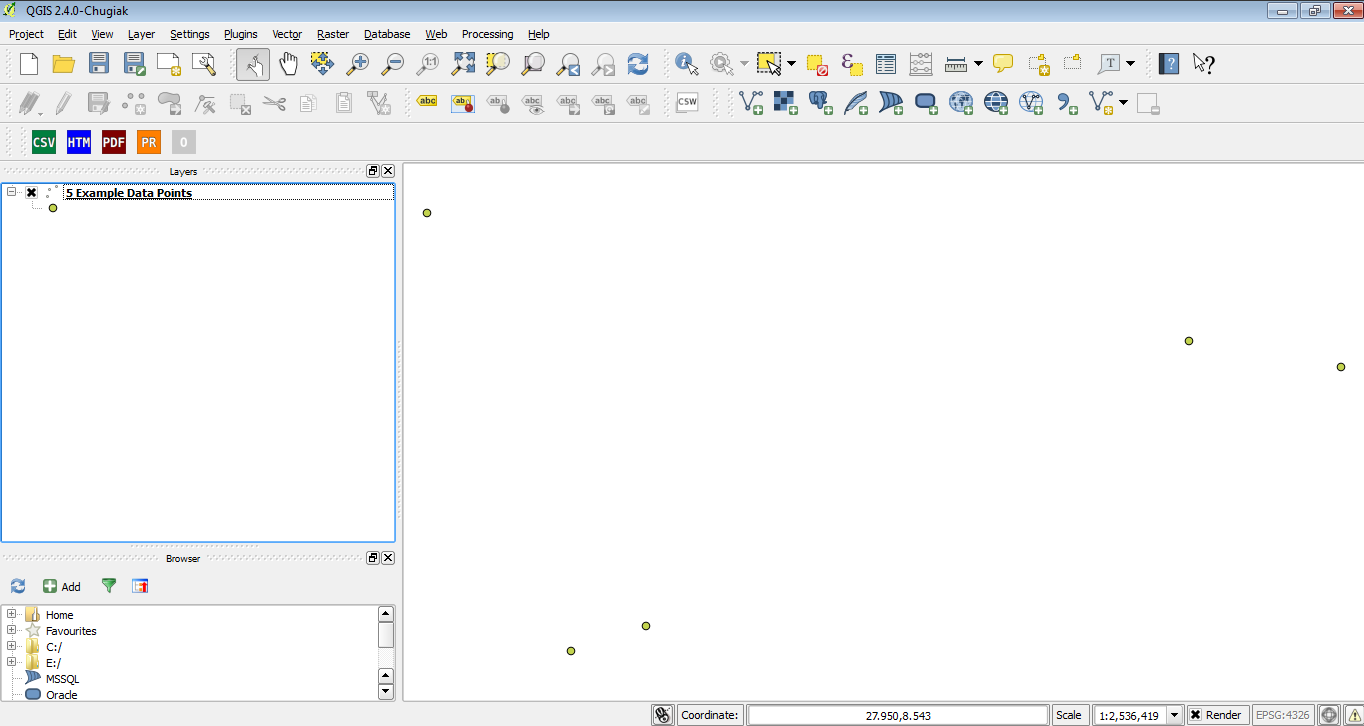This screenshot has width=1364, height=726.
Task: Click the Show Bookmarks icon
Action: [x=1073, y=64]
